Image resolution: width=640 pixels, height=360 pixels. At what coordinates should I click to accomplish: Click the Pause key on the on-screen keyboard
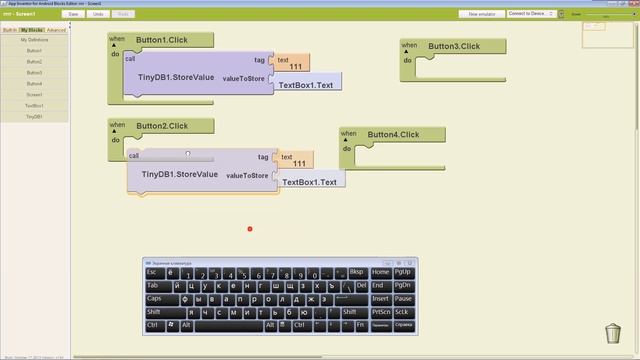coord(404,300)
